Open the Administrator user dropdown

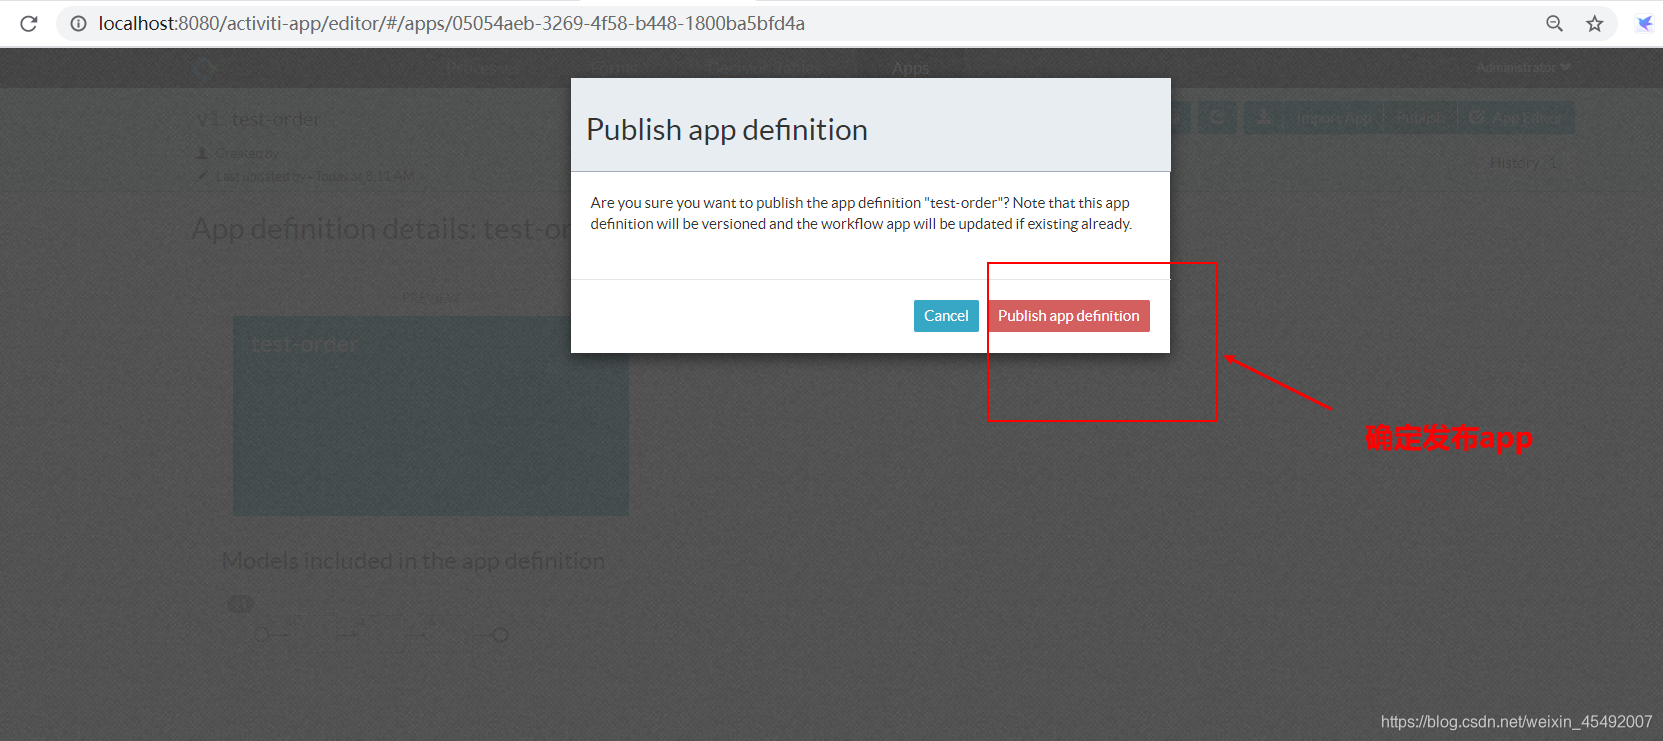[1523, 67]
